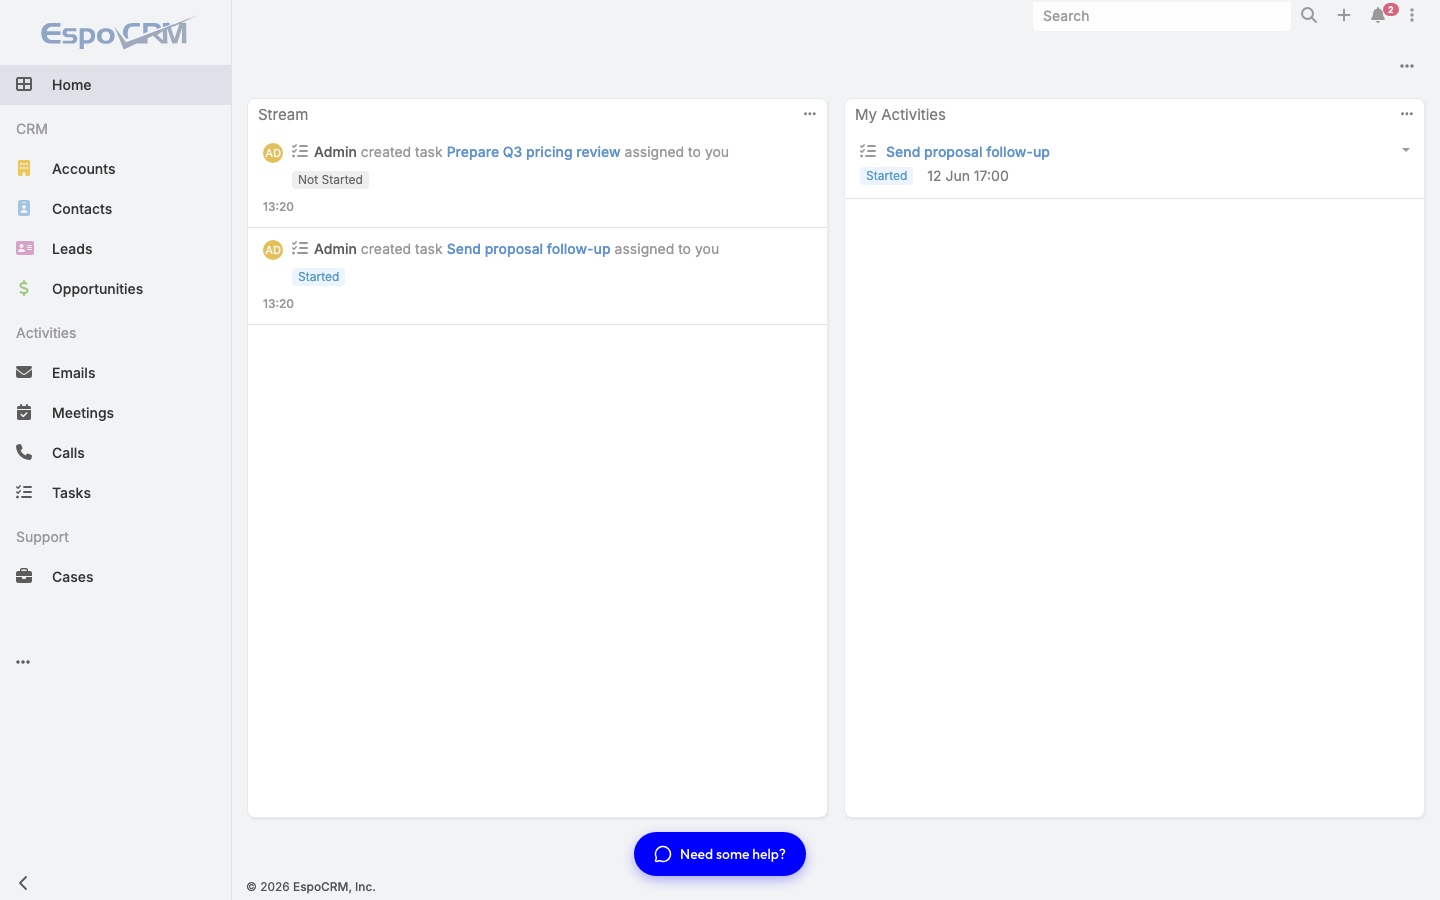Expand more sidebar items with three dots
The width and height of the screenshot is (1440, 900).
(23, 662)
